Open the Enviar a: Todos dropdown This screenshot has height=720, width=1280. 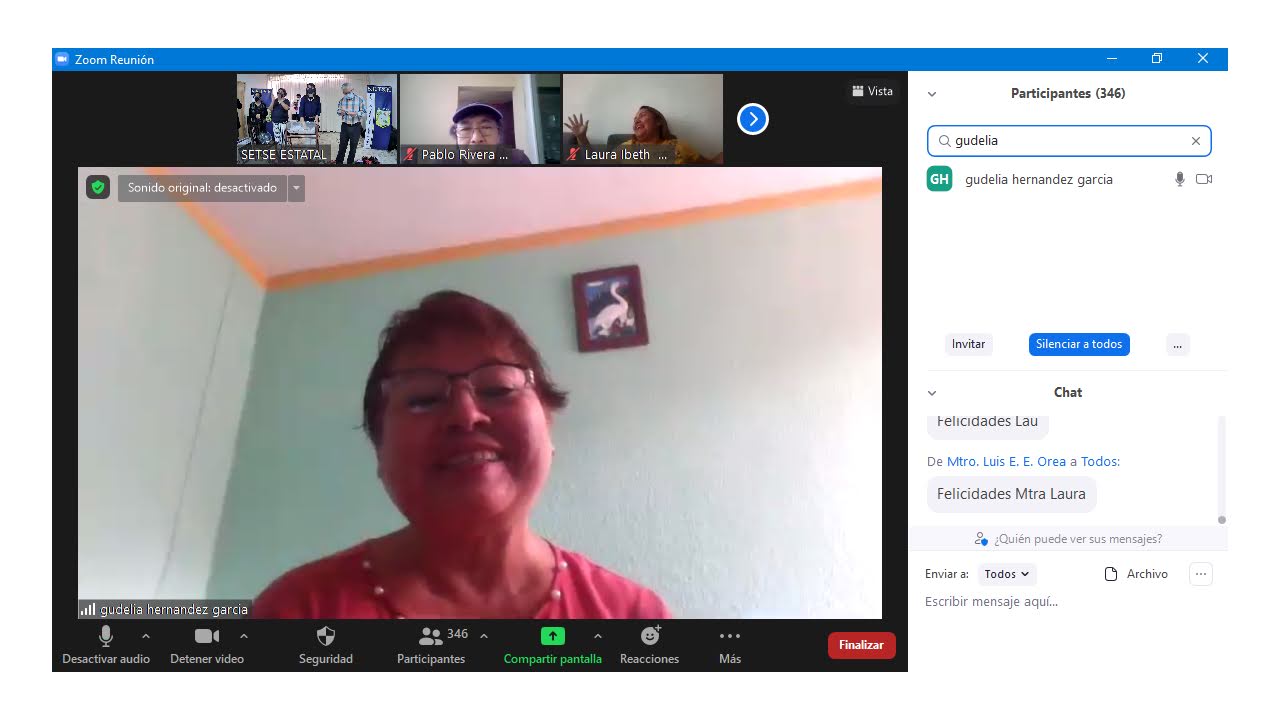pos(1007,574)
